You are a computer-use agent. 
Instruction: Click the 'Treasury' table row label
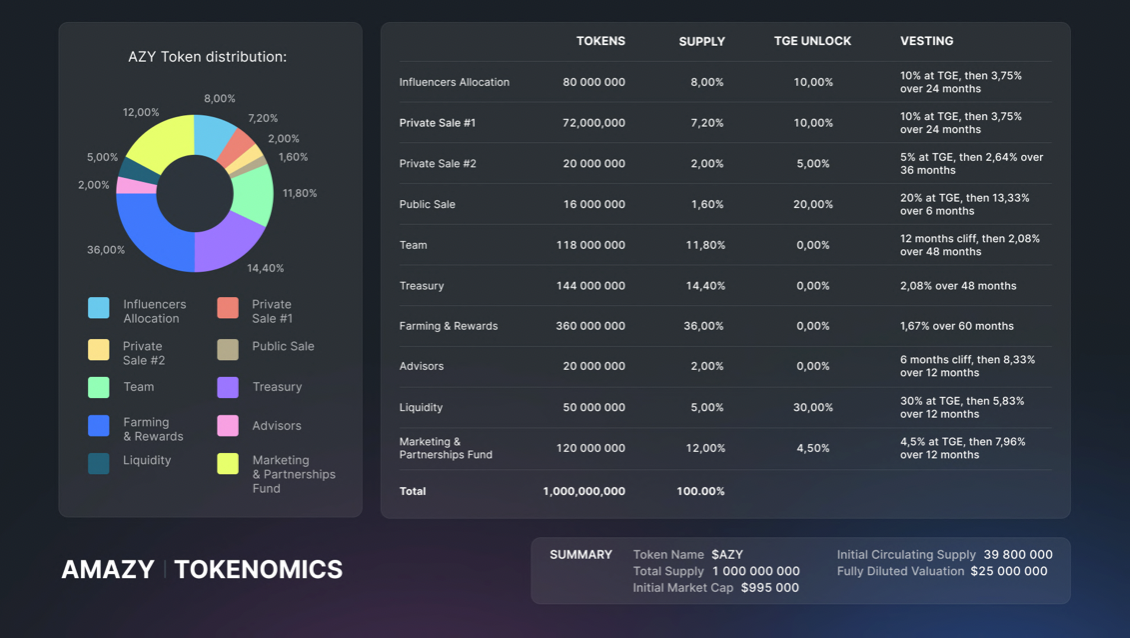pos(422,286)
